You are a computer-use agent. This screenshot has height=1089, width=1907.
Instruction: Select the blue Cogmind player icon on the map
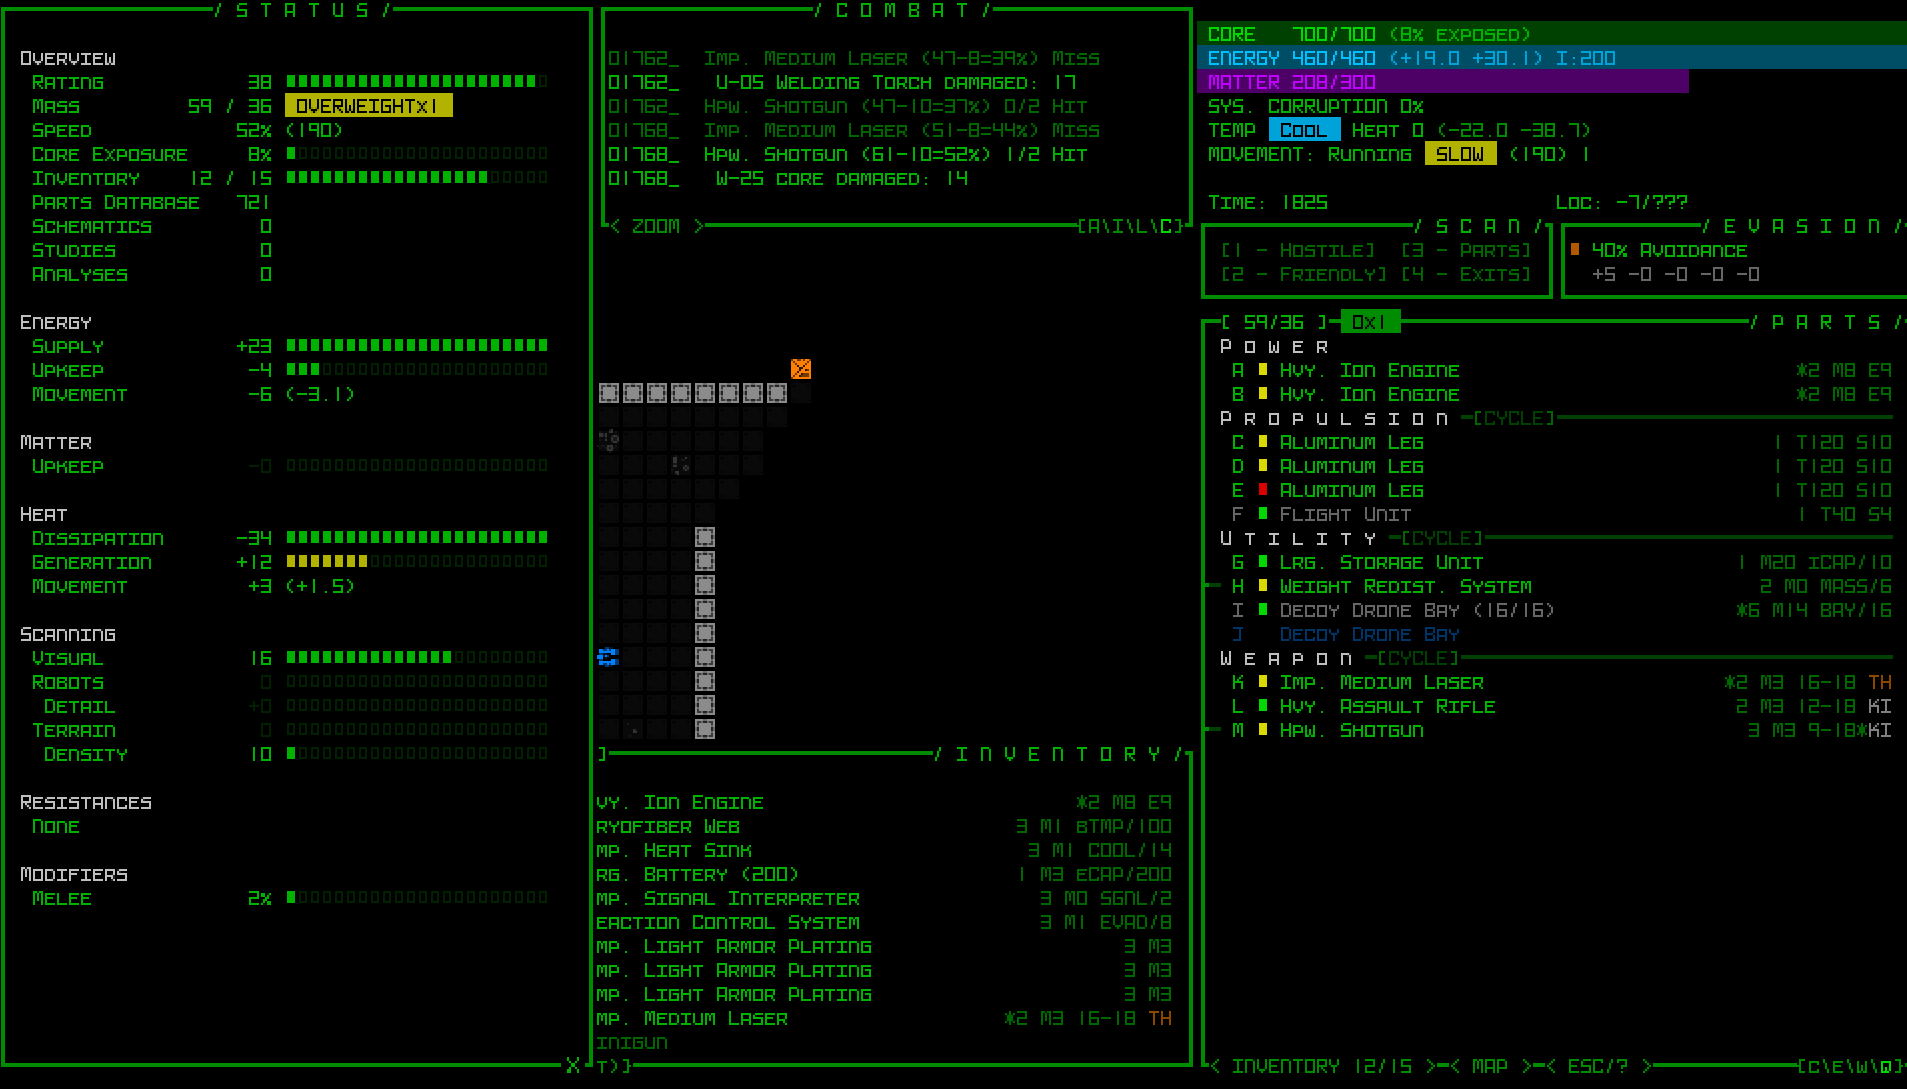[x=608, y=657]
